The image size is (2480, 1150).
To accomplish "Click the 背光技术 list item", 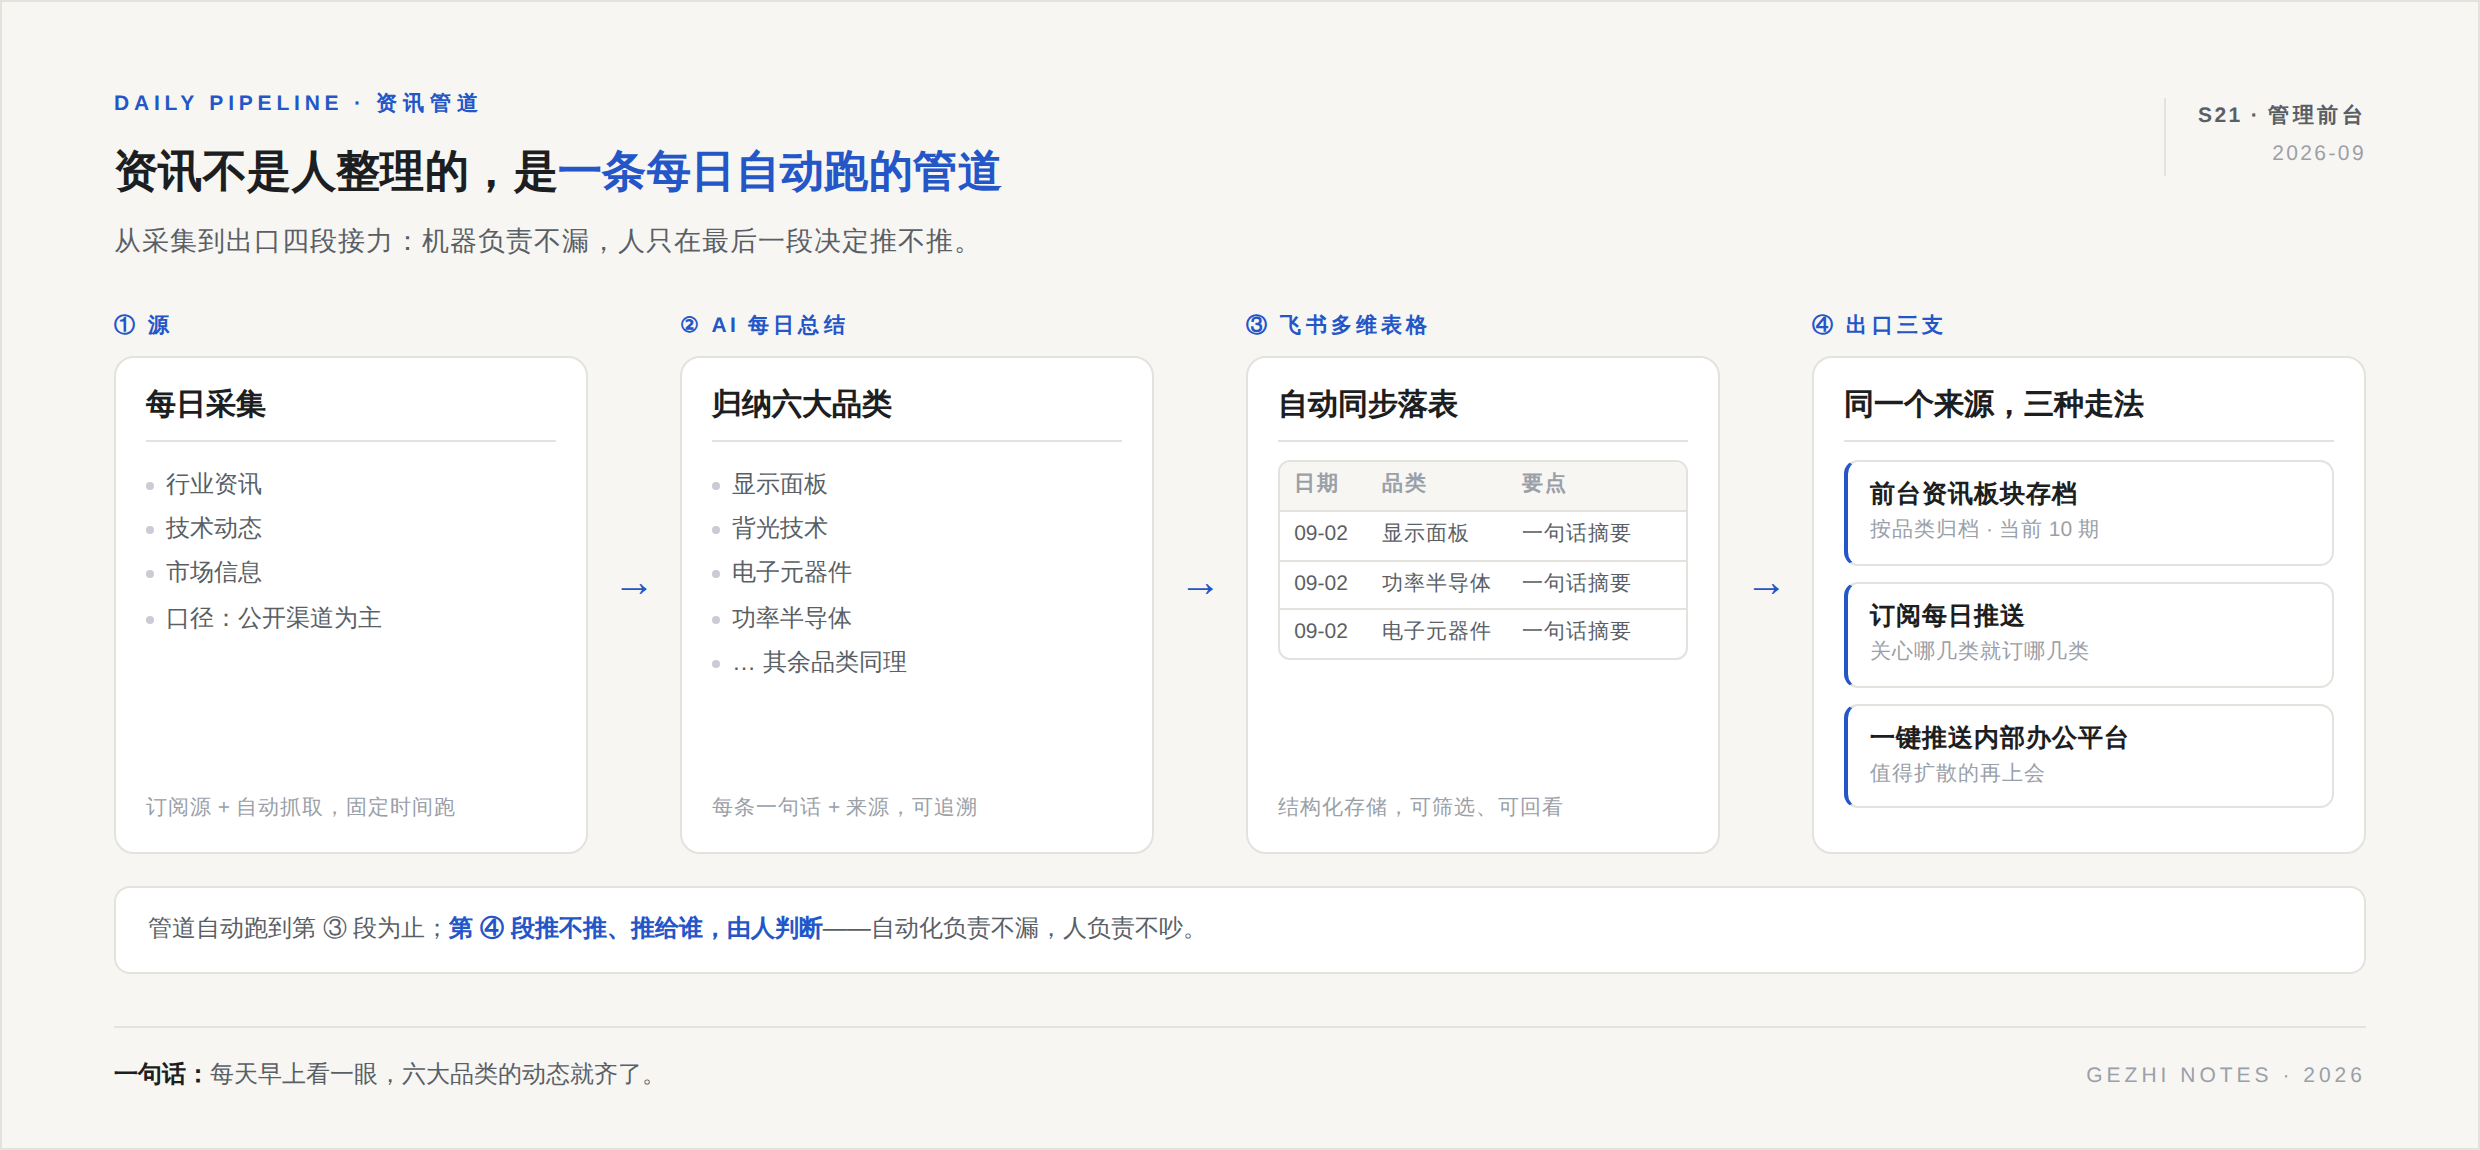I will [x=780, y=528].
